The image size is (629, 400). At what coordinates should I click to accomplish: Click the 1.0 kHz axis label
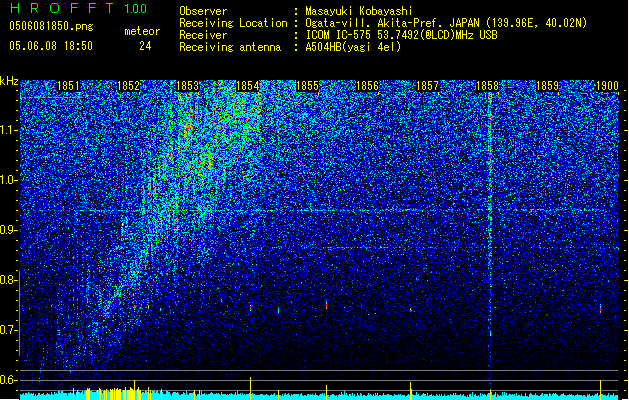click(9, 180)
